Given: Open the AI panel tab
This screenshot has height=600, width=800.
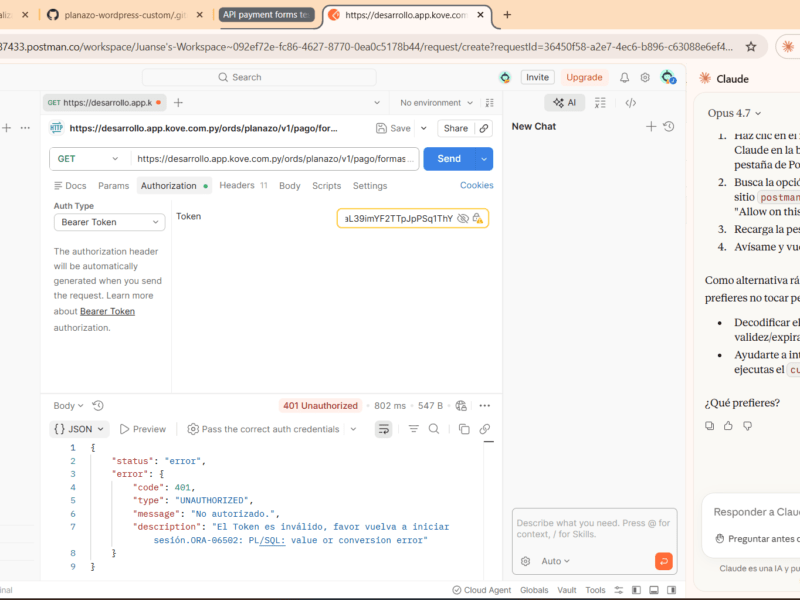Looking at the screenshot, I should (564, 103).
